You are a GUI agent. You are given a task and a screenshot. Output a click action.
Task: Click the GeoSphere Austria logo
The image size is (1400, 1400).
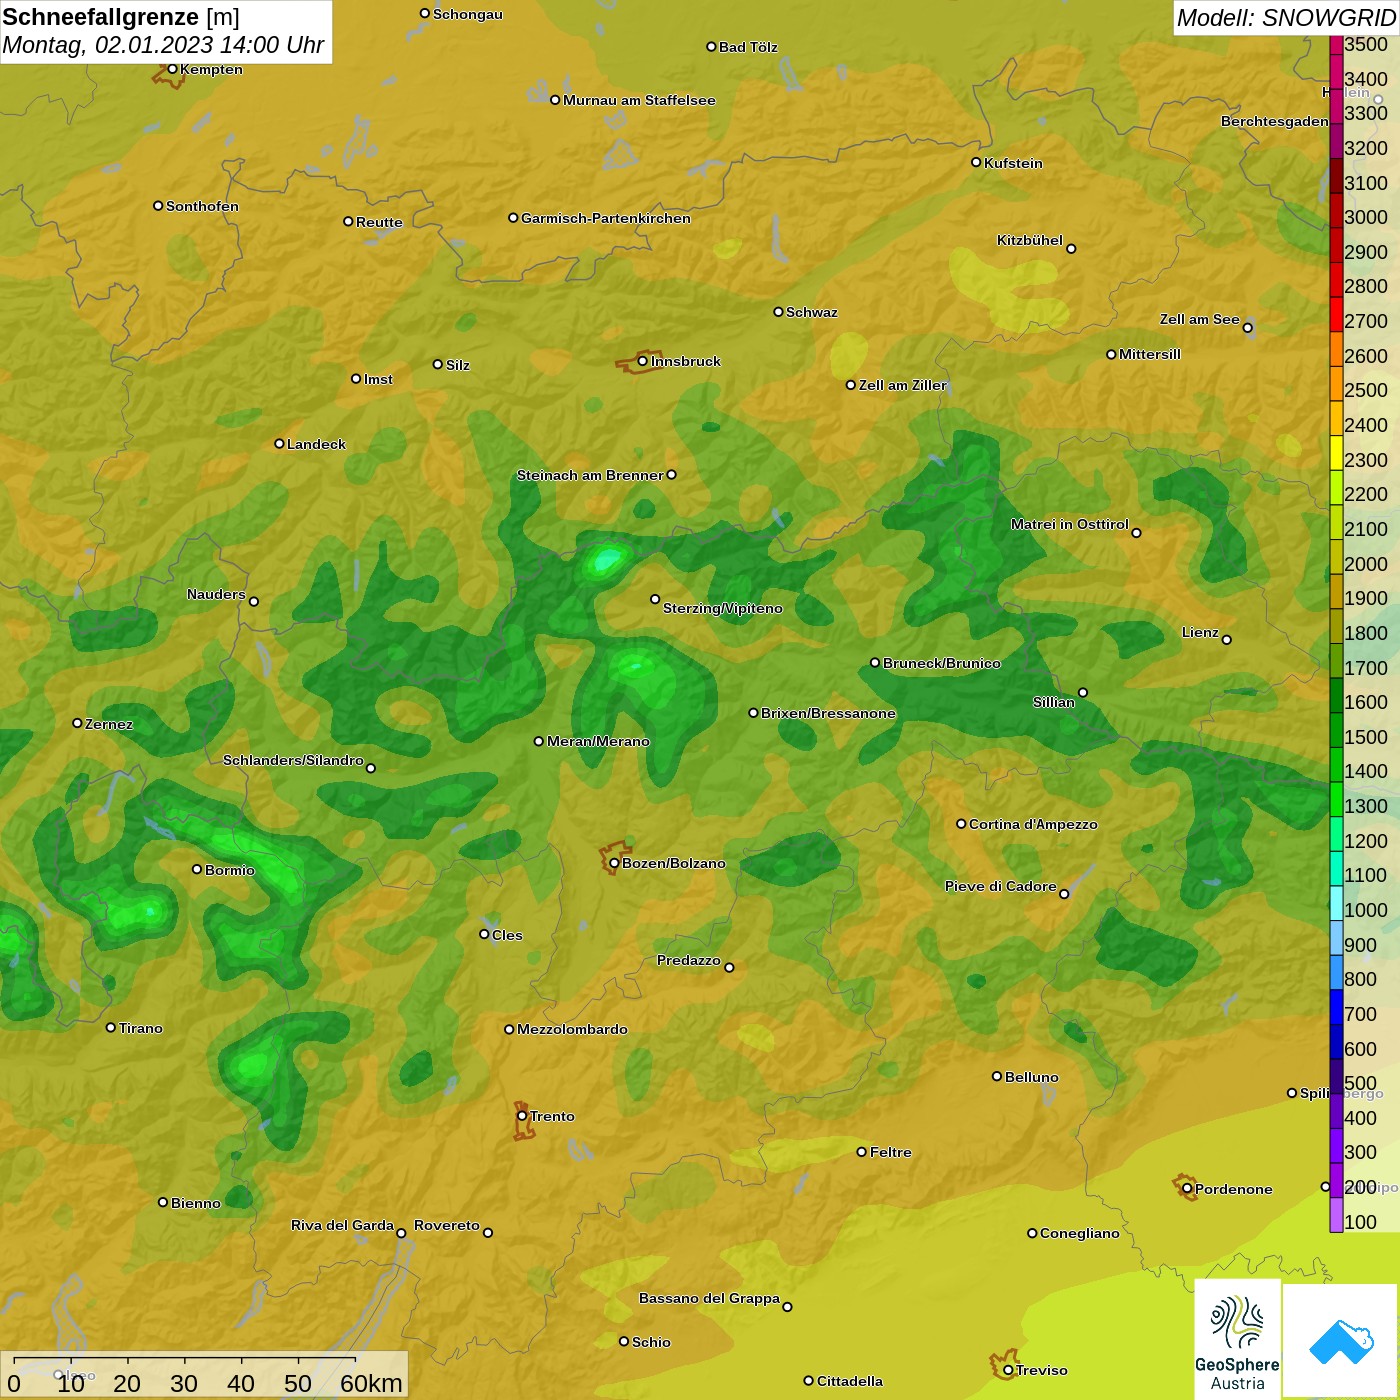point(1237,1339)
